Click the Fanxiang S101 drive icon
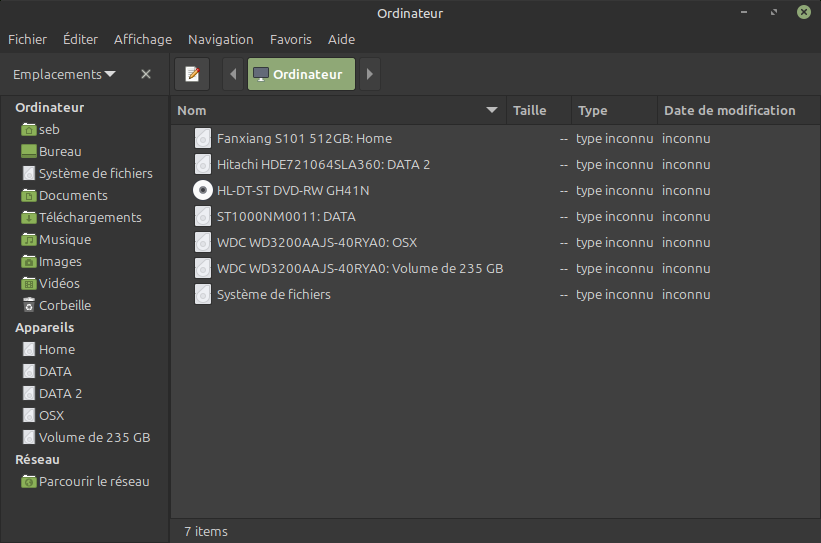Viewport: 821px width, 543px height. click(x=202, y=138)
